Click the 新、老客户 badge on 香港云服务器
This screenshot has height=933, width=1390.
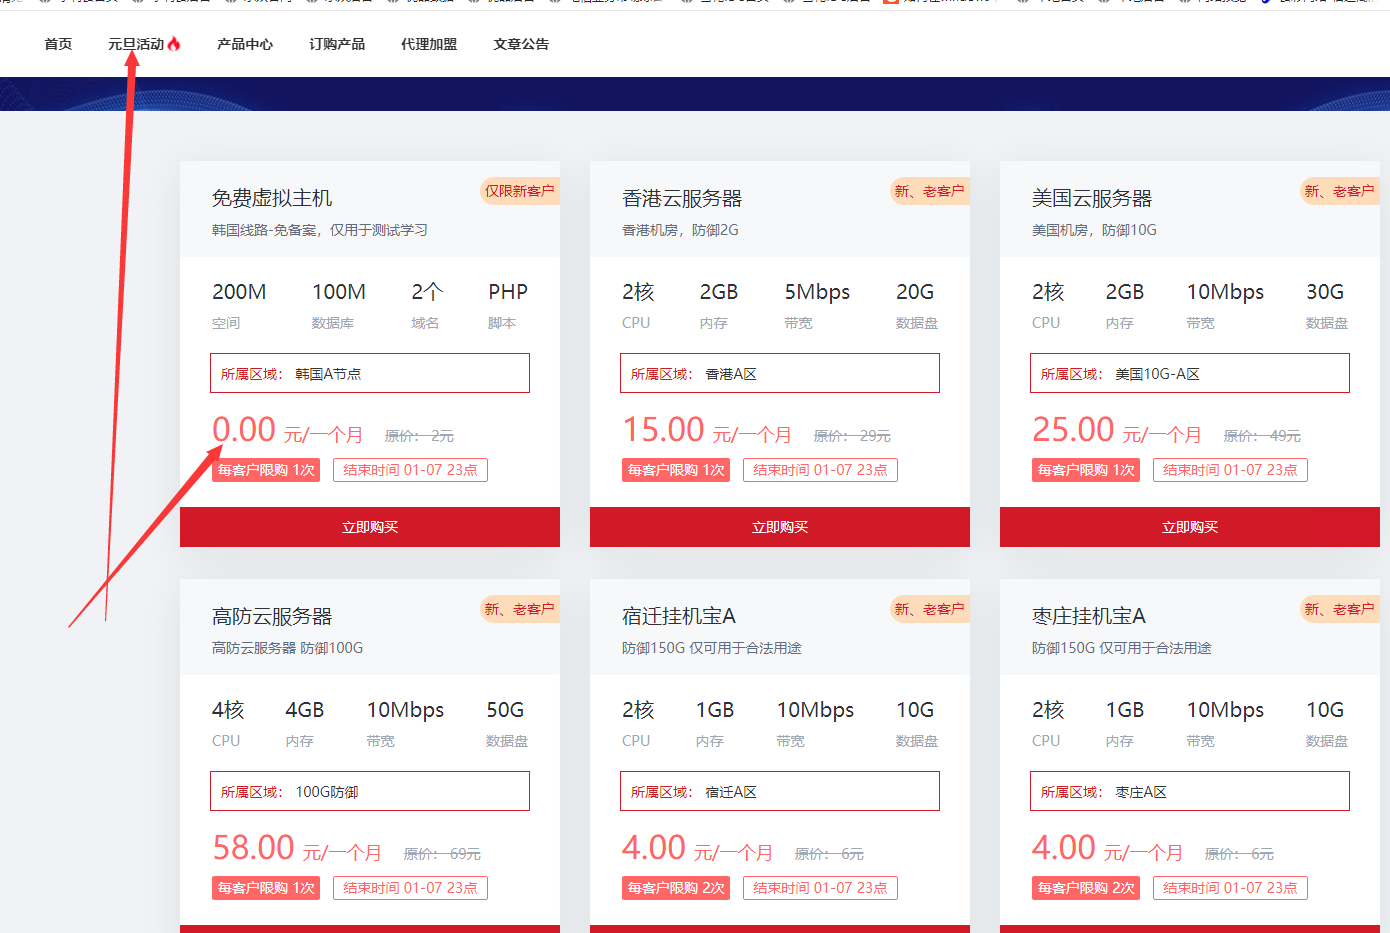(929, 191)
